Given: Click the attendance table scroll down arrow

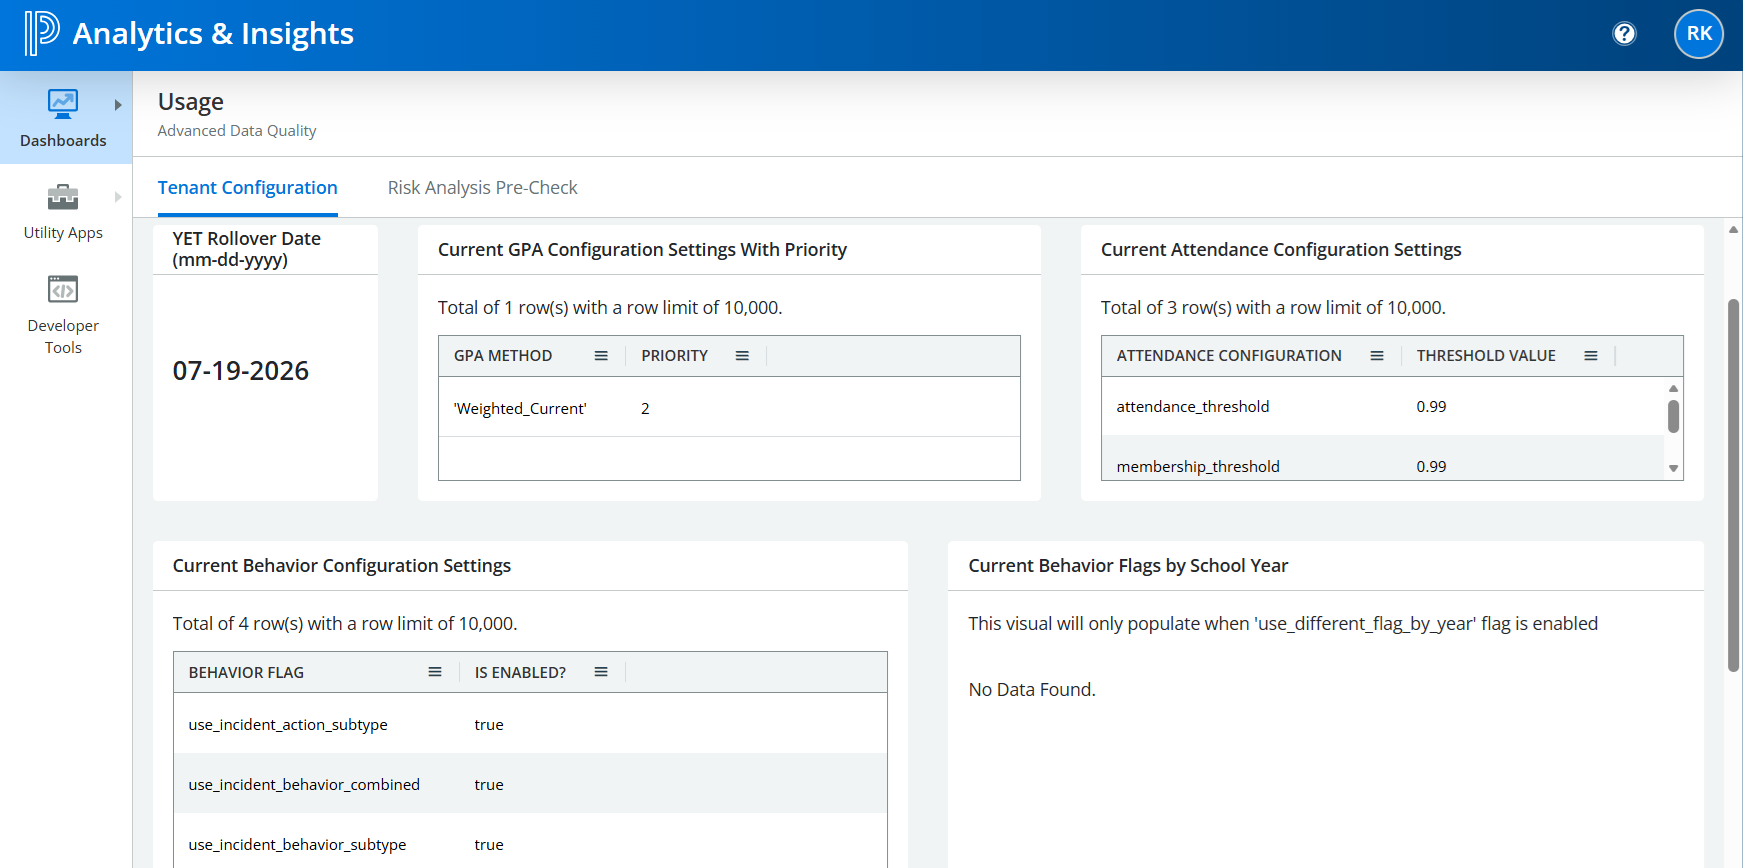Looking at the screenshot, I should point(1673,469).
